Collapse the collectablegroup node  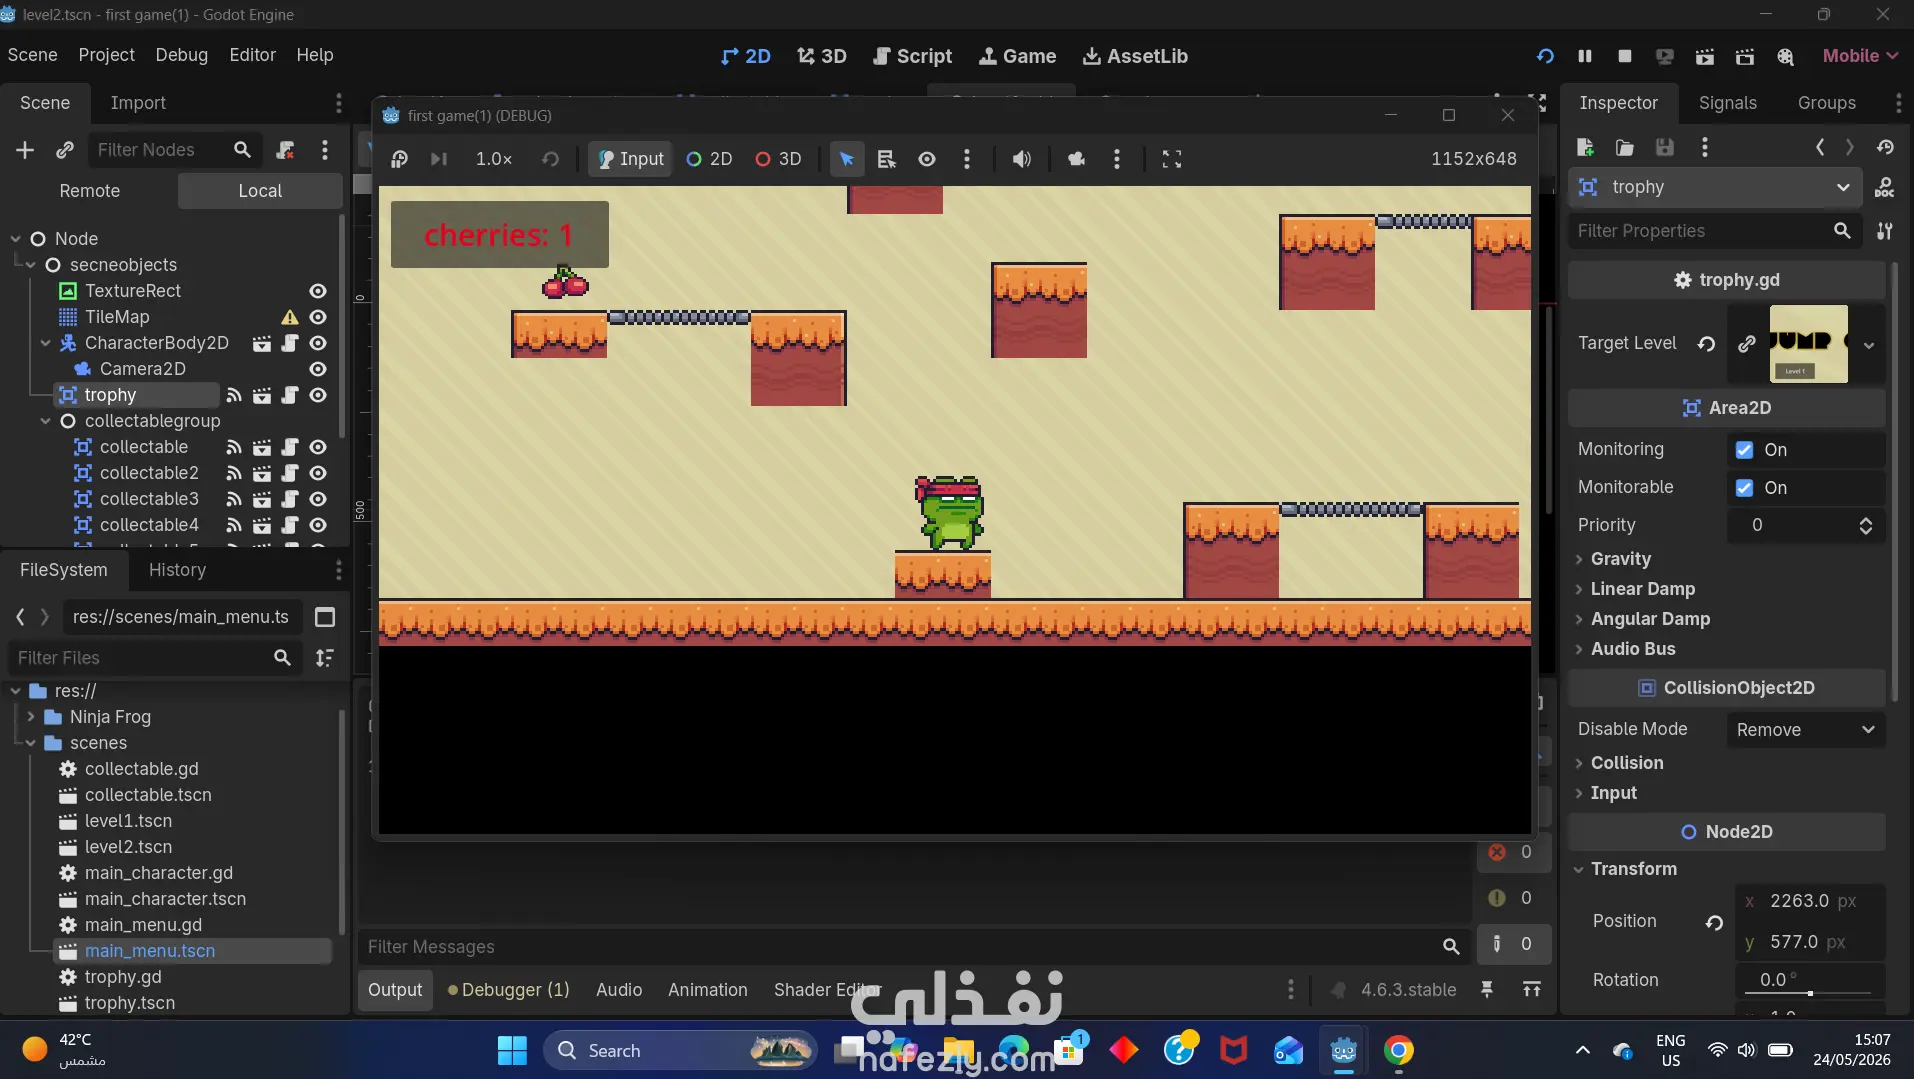(46, 421)
